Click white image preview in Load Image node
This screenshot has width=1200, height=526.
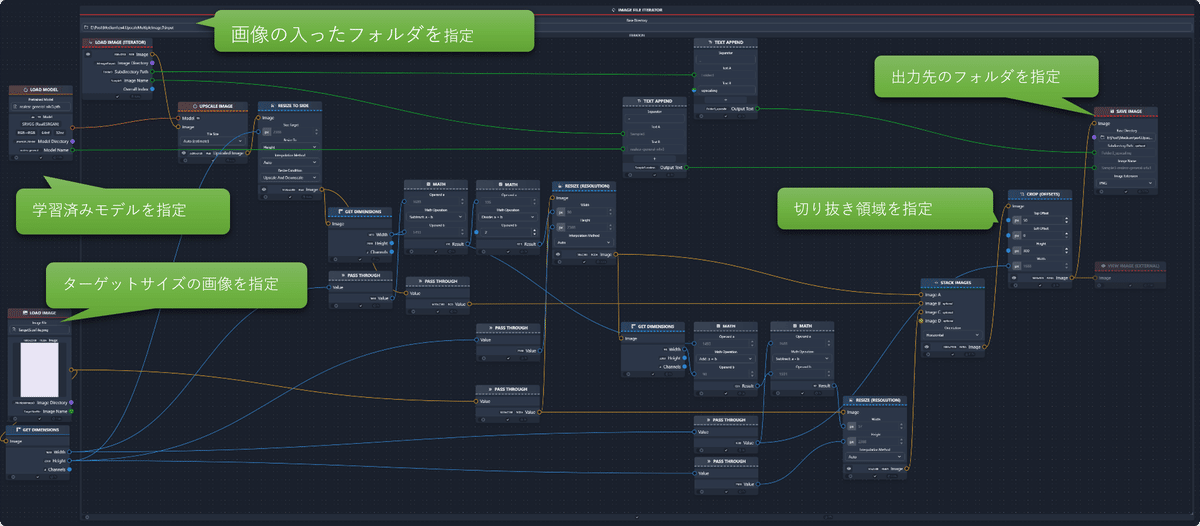point(39,369)
